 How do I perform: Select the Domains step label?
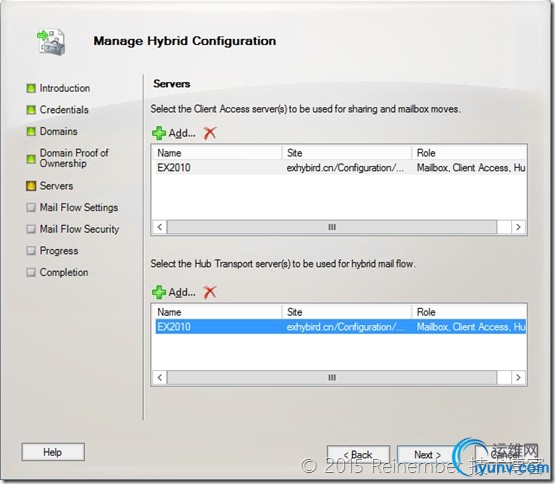point(58,131)
